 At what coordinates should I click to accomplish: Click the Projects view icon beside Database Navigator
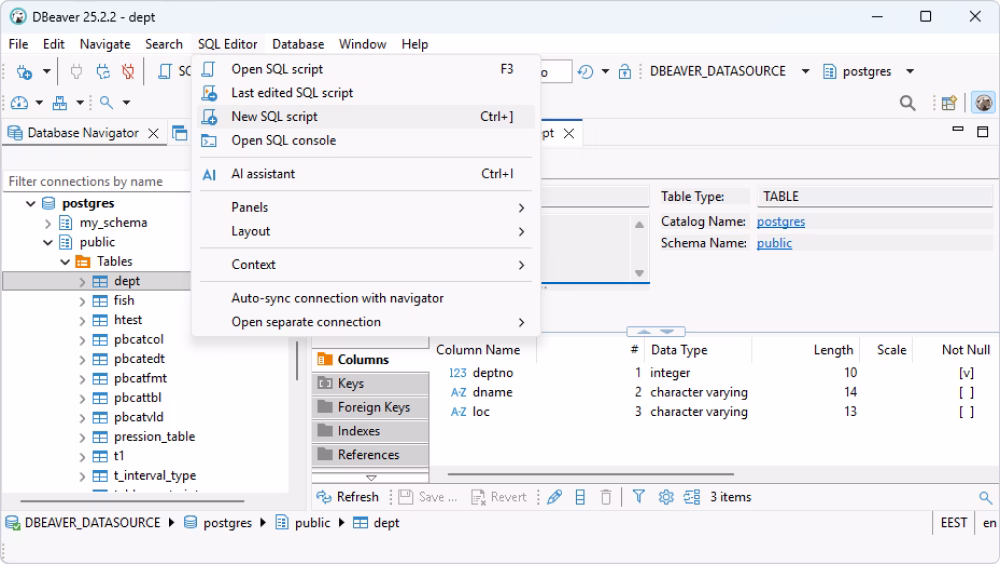[x=180, y=133]
